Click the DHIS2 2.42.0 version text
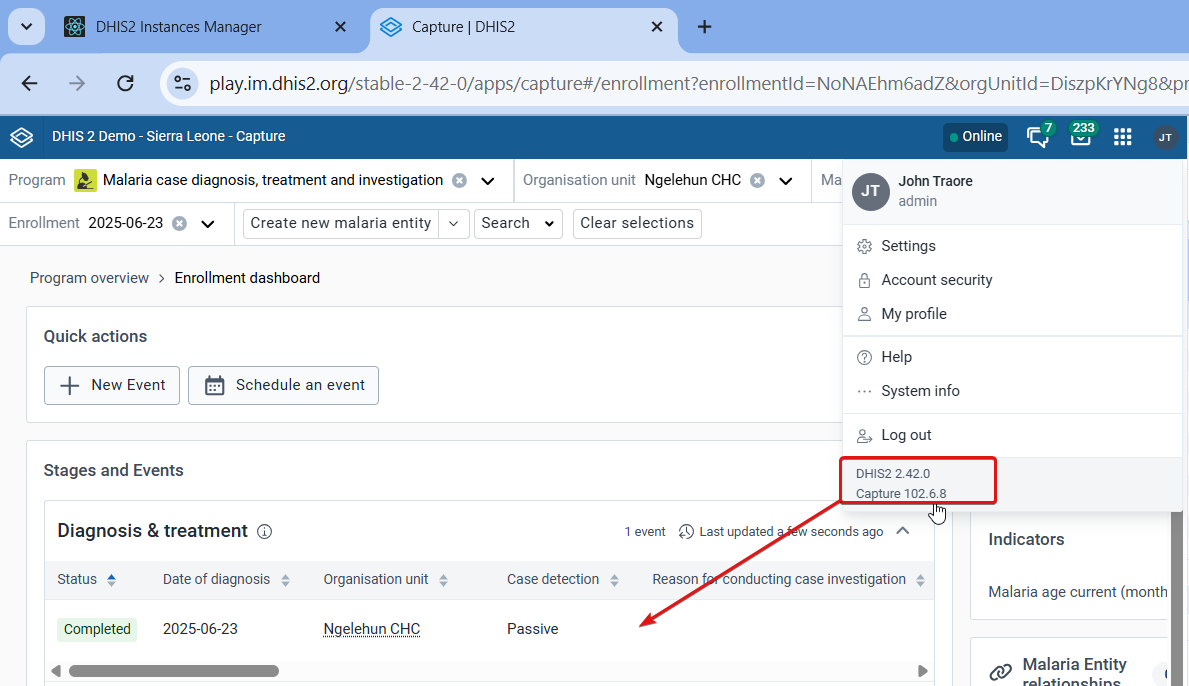 [x=893, y=474]
